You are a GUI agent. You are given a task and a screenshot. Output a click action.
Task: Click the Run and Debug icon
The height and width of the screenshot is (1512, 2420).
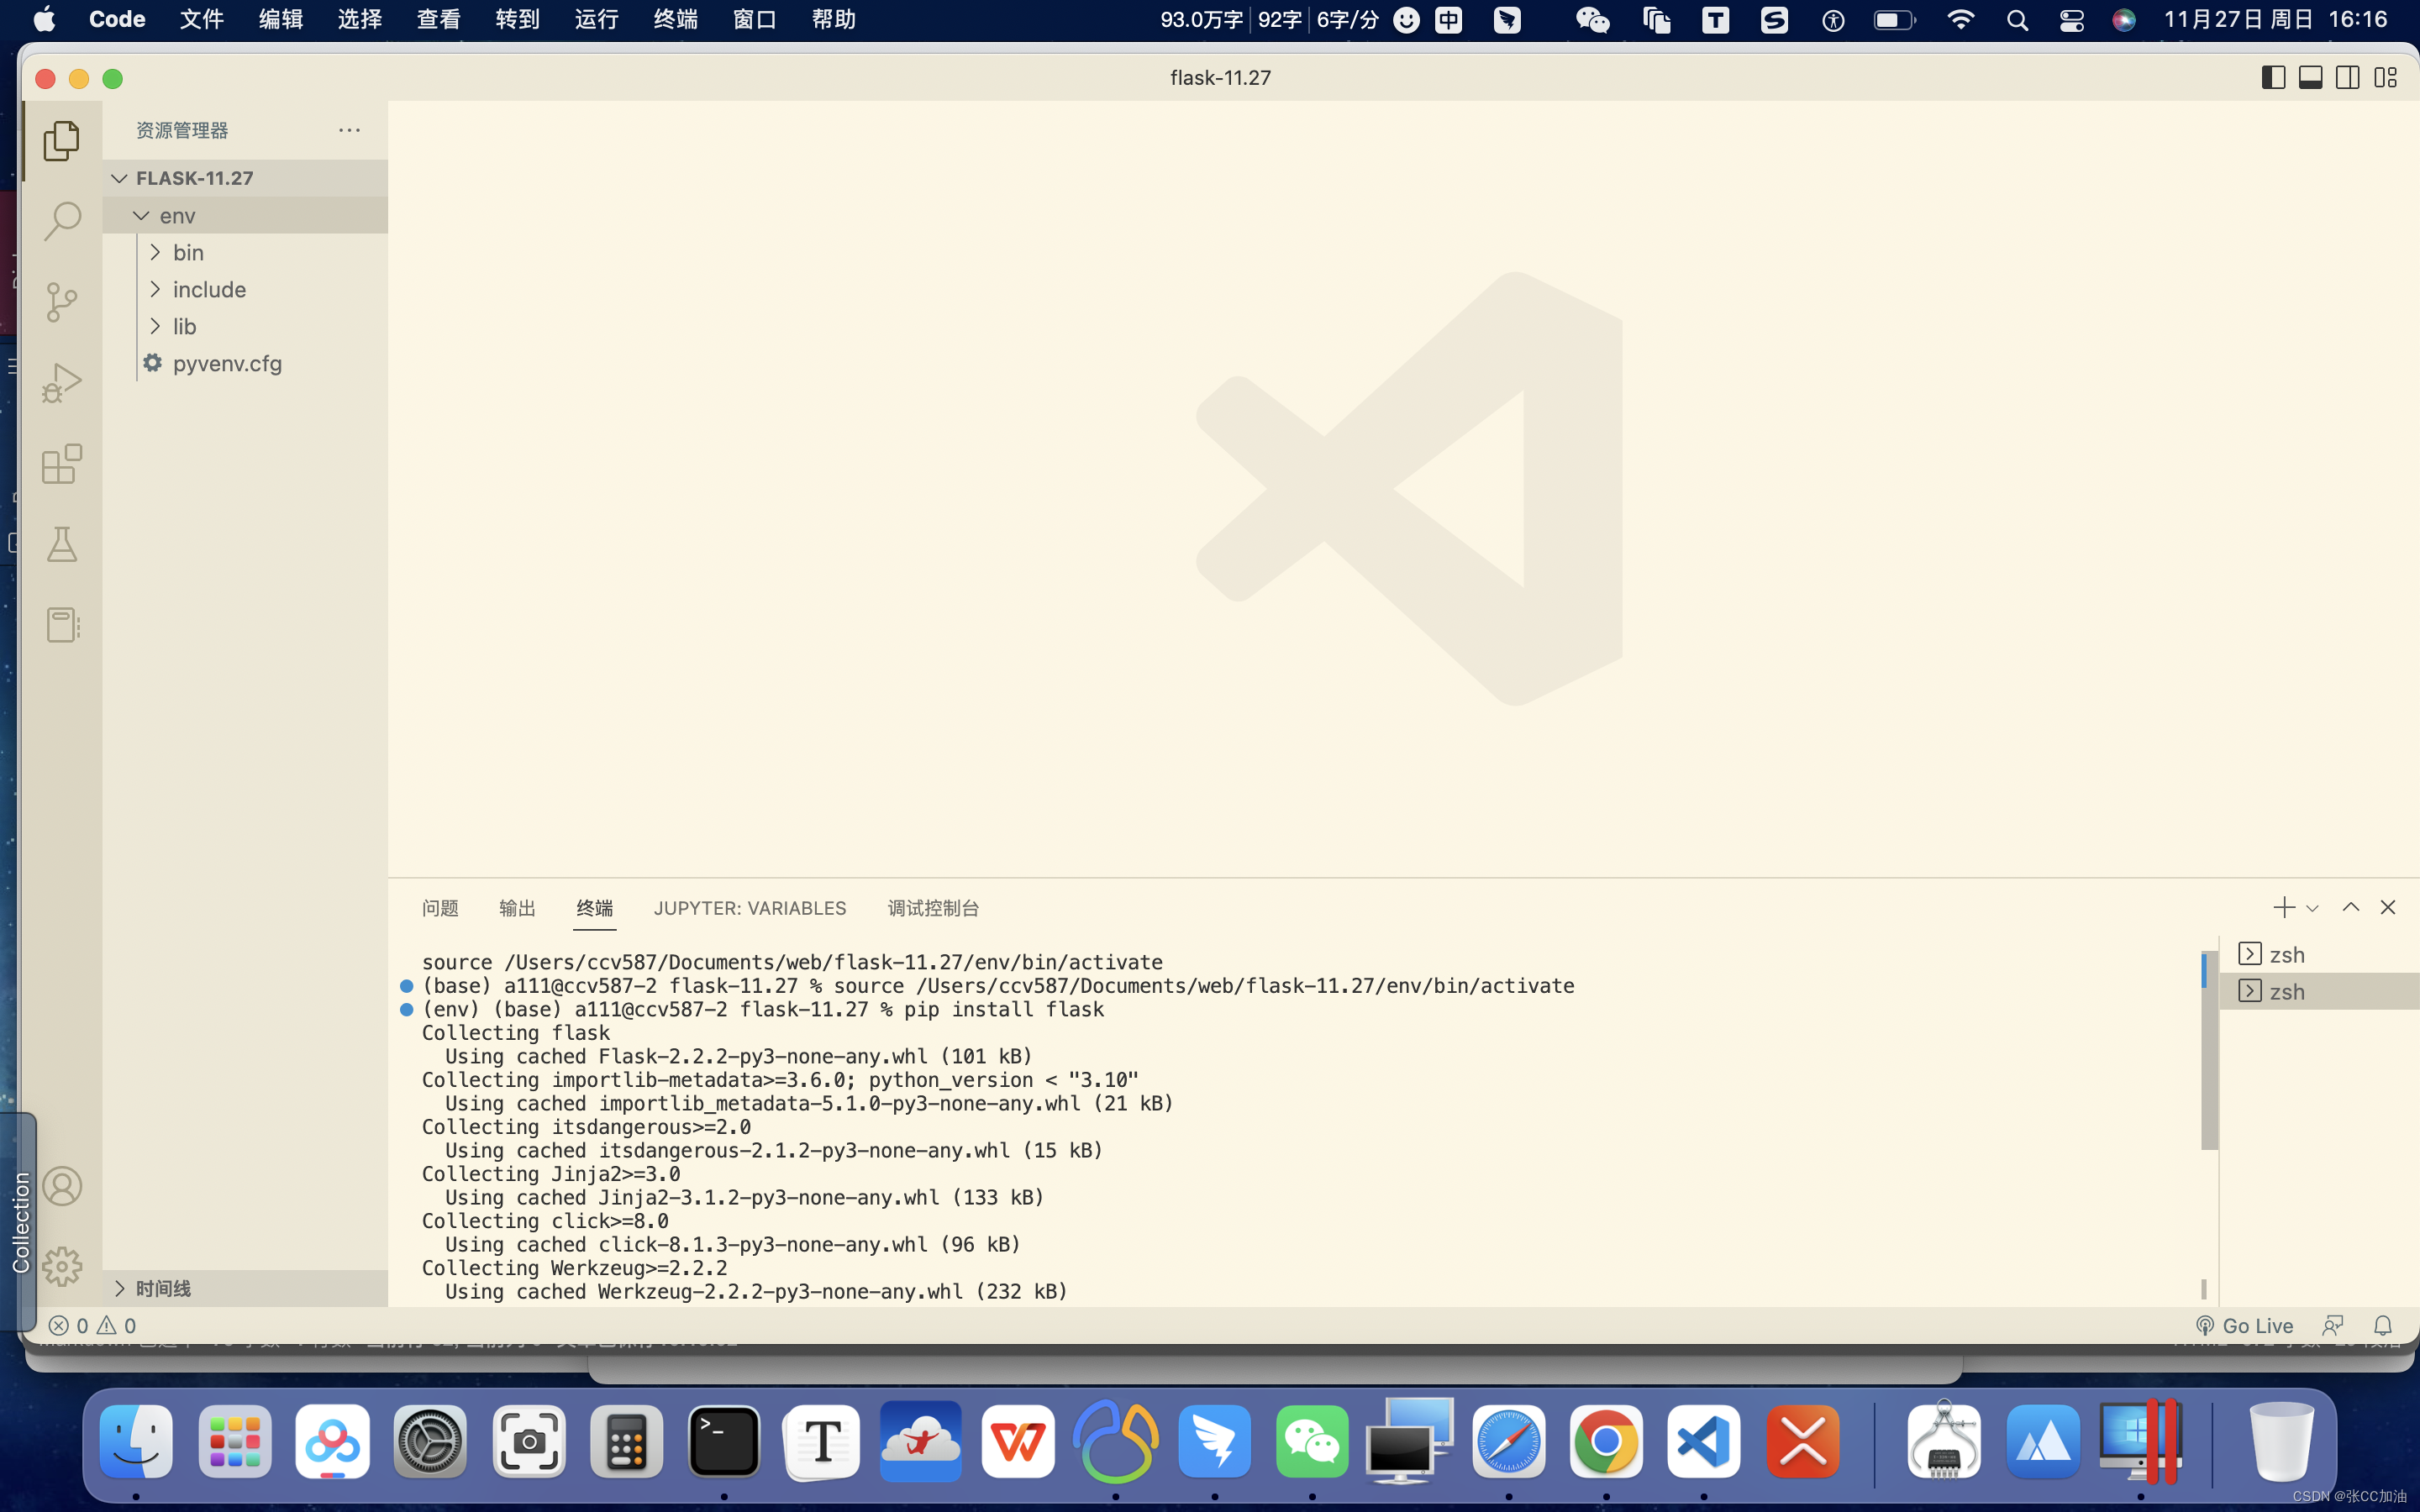click(x=65, y=381)
